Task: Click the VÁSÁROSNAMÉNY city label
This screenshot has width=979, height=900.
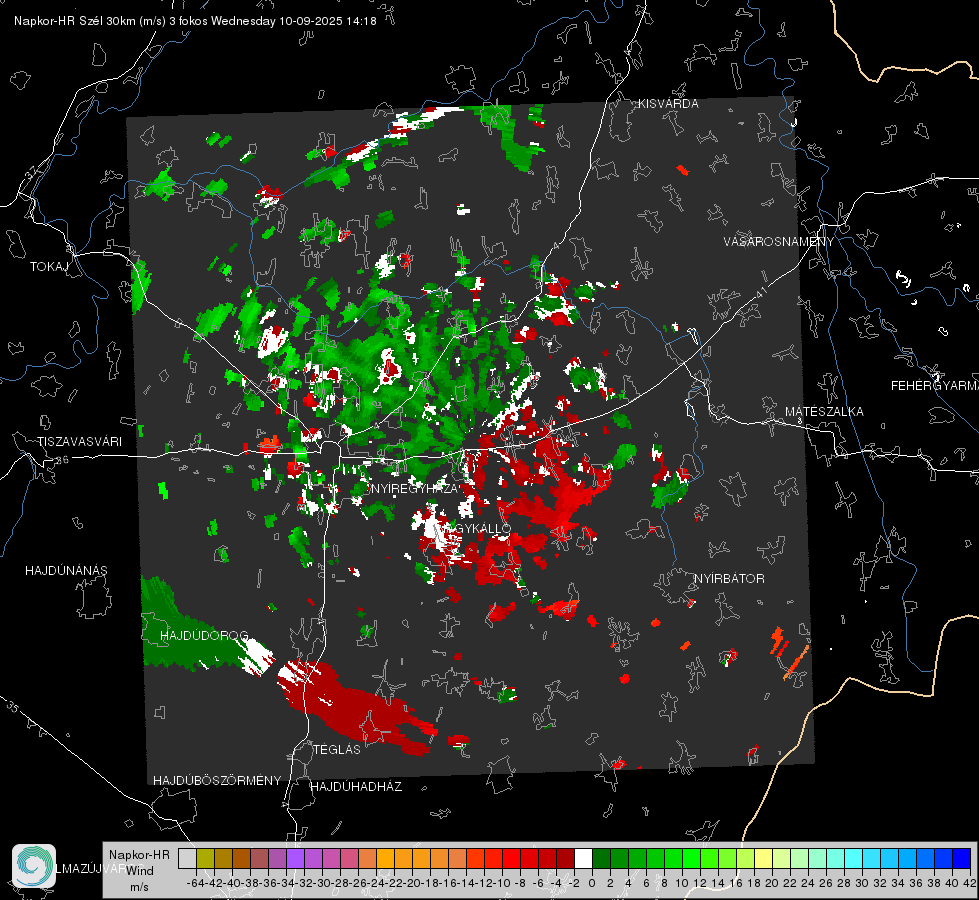Action: click(779, 242)
